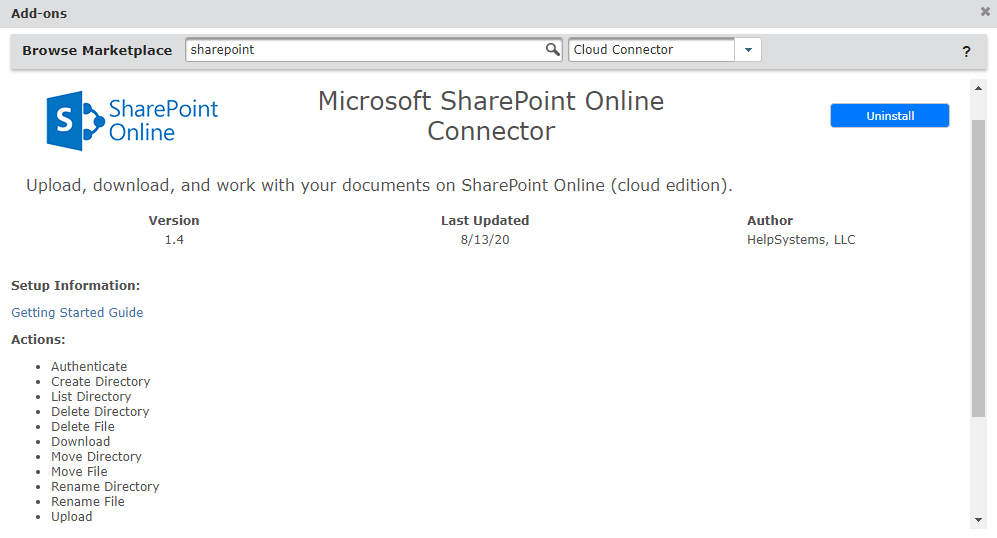
Task: Click the Authenticate action item
Action: (89, 366)
